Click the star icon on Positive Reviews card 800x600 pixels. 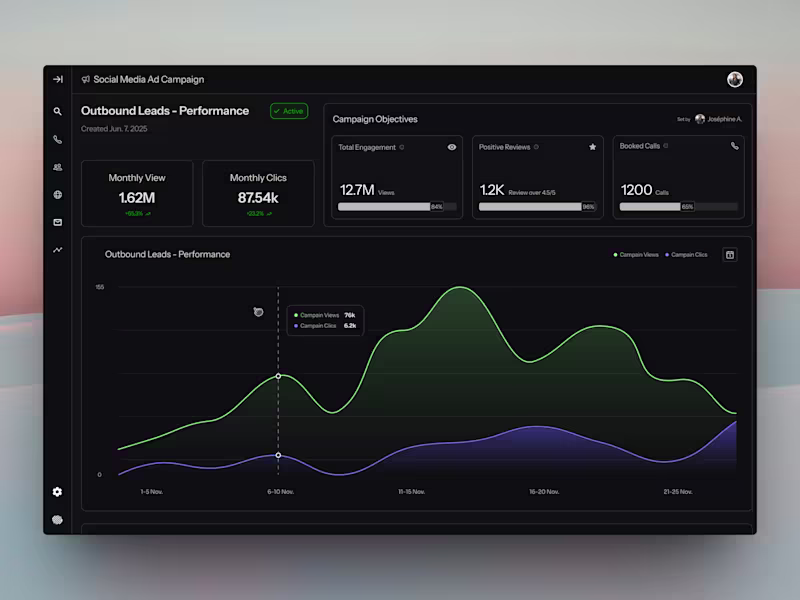coord(593,147)
